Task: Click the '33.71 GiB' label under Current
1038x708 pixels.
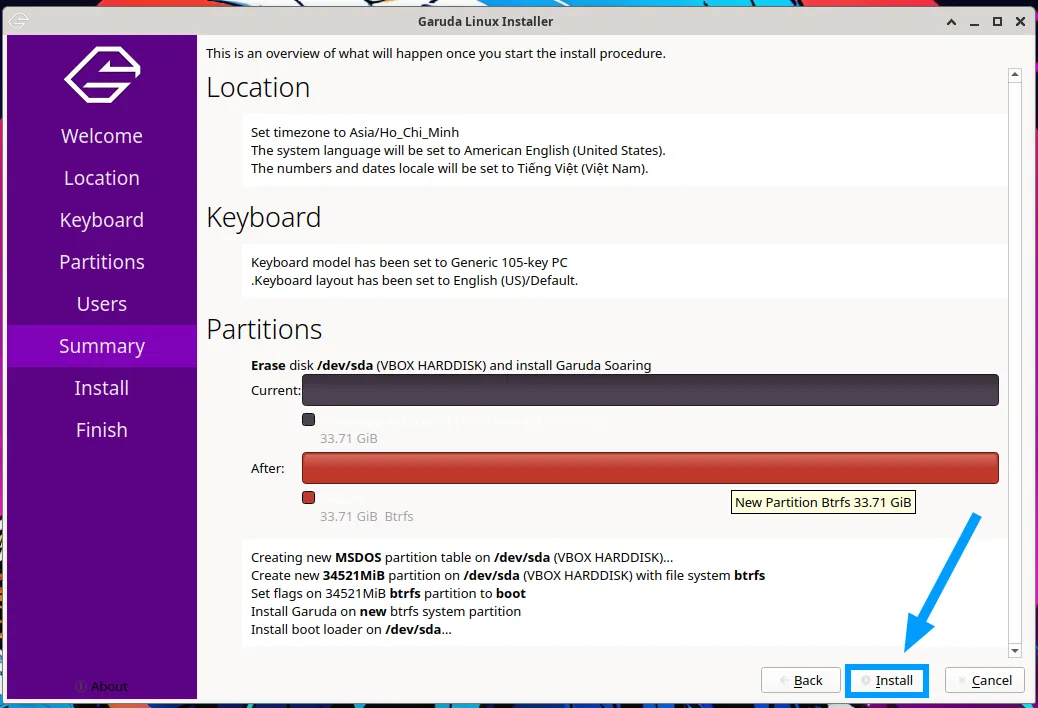Action: coord(349,438)
